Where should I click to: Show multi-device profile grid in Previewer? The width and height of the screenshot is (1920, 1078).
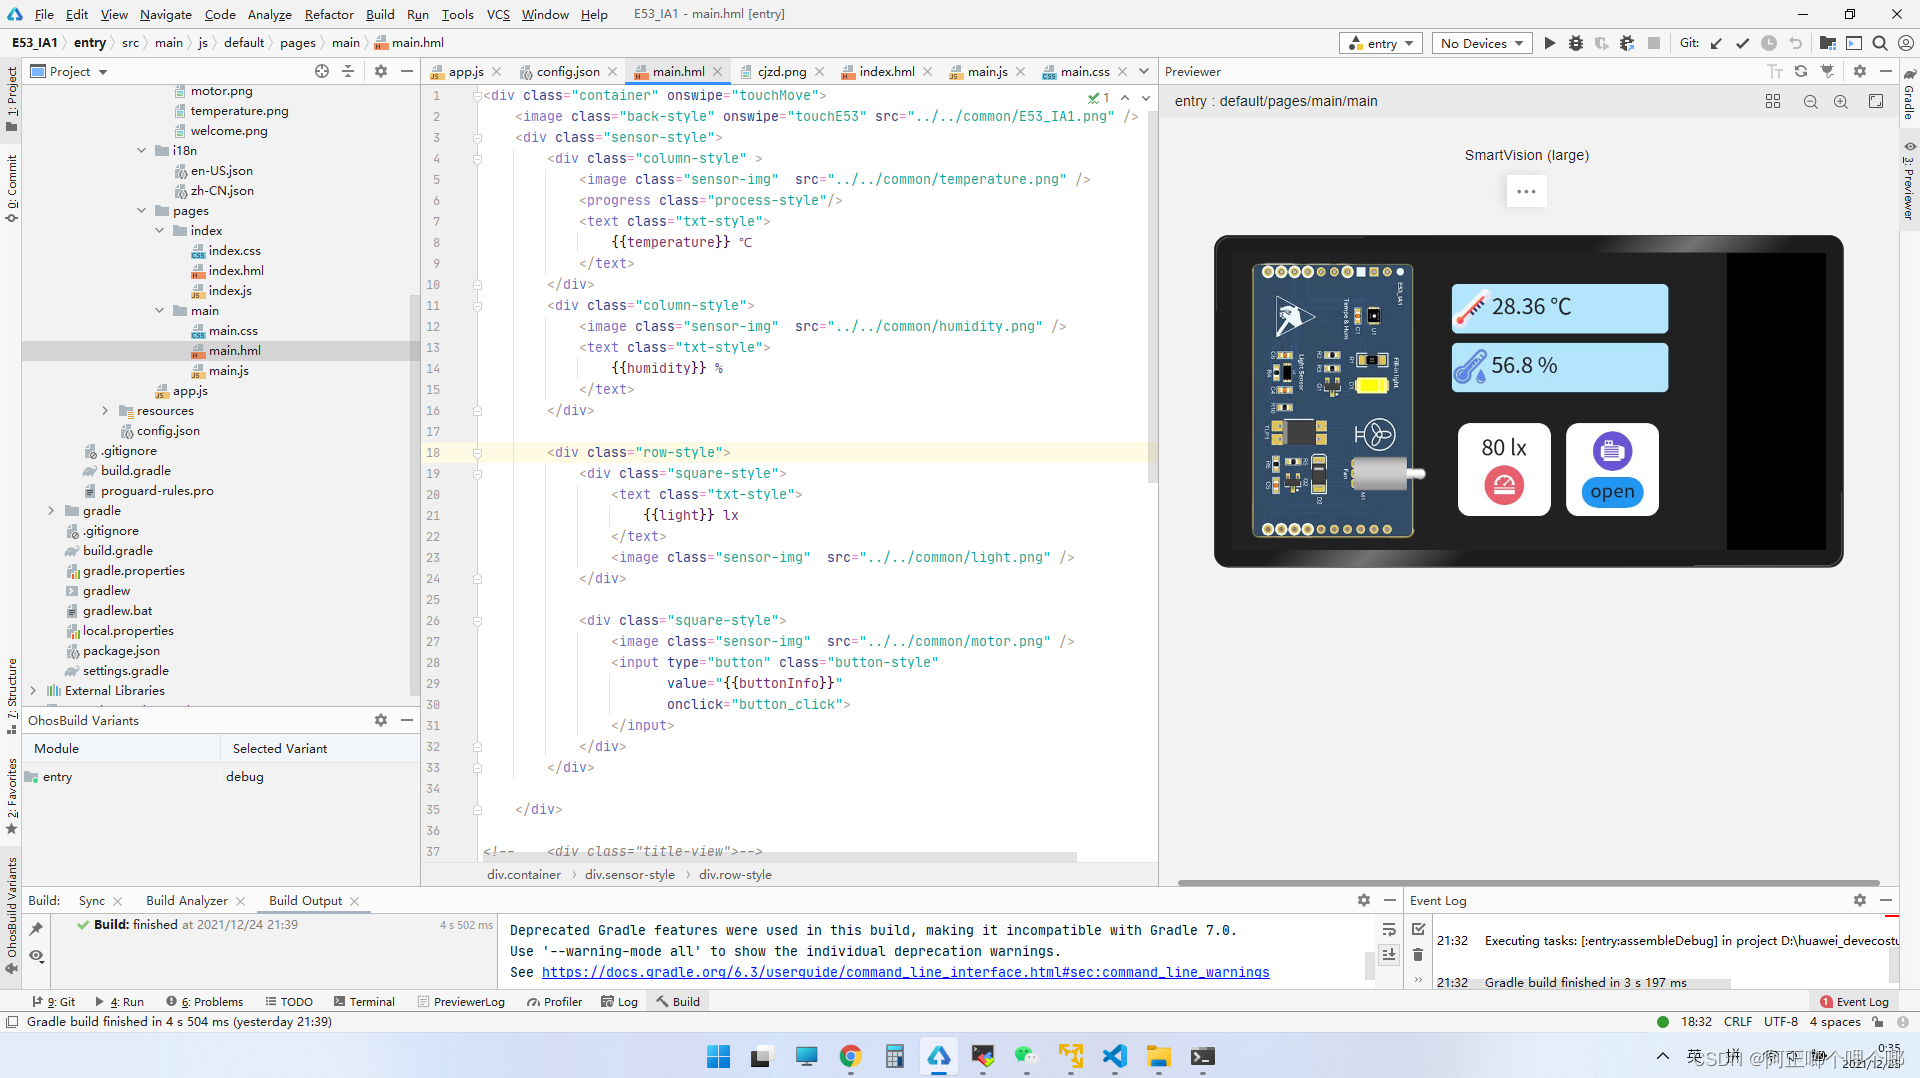[1773, 101]
